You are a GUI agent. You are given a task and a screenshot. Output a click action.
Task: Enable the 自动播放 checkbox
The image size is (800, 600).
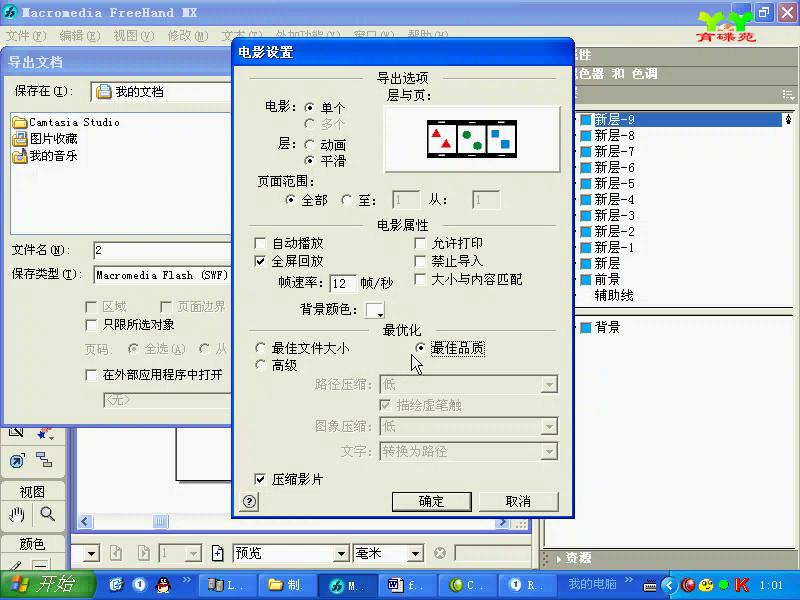click(x=260, y=243)
